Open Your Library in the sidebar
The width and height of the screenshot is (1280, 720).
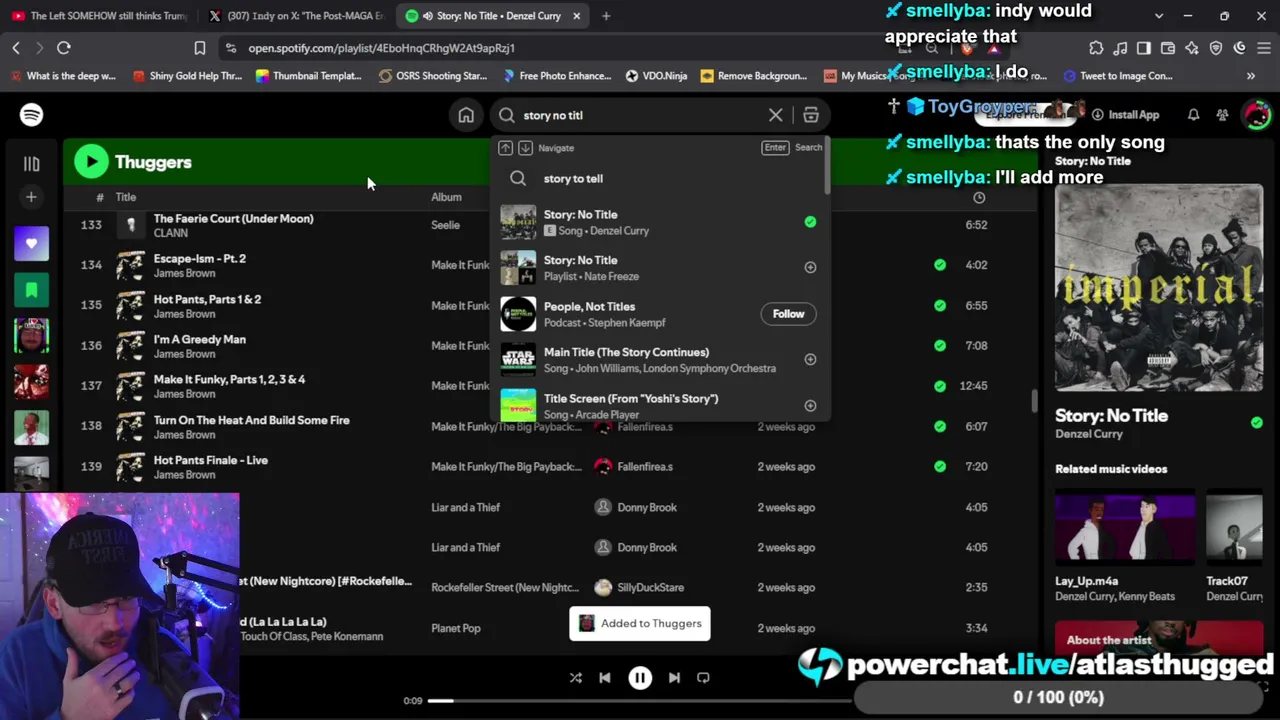pyautogui.click(x=31, y=163)
